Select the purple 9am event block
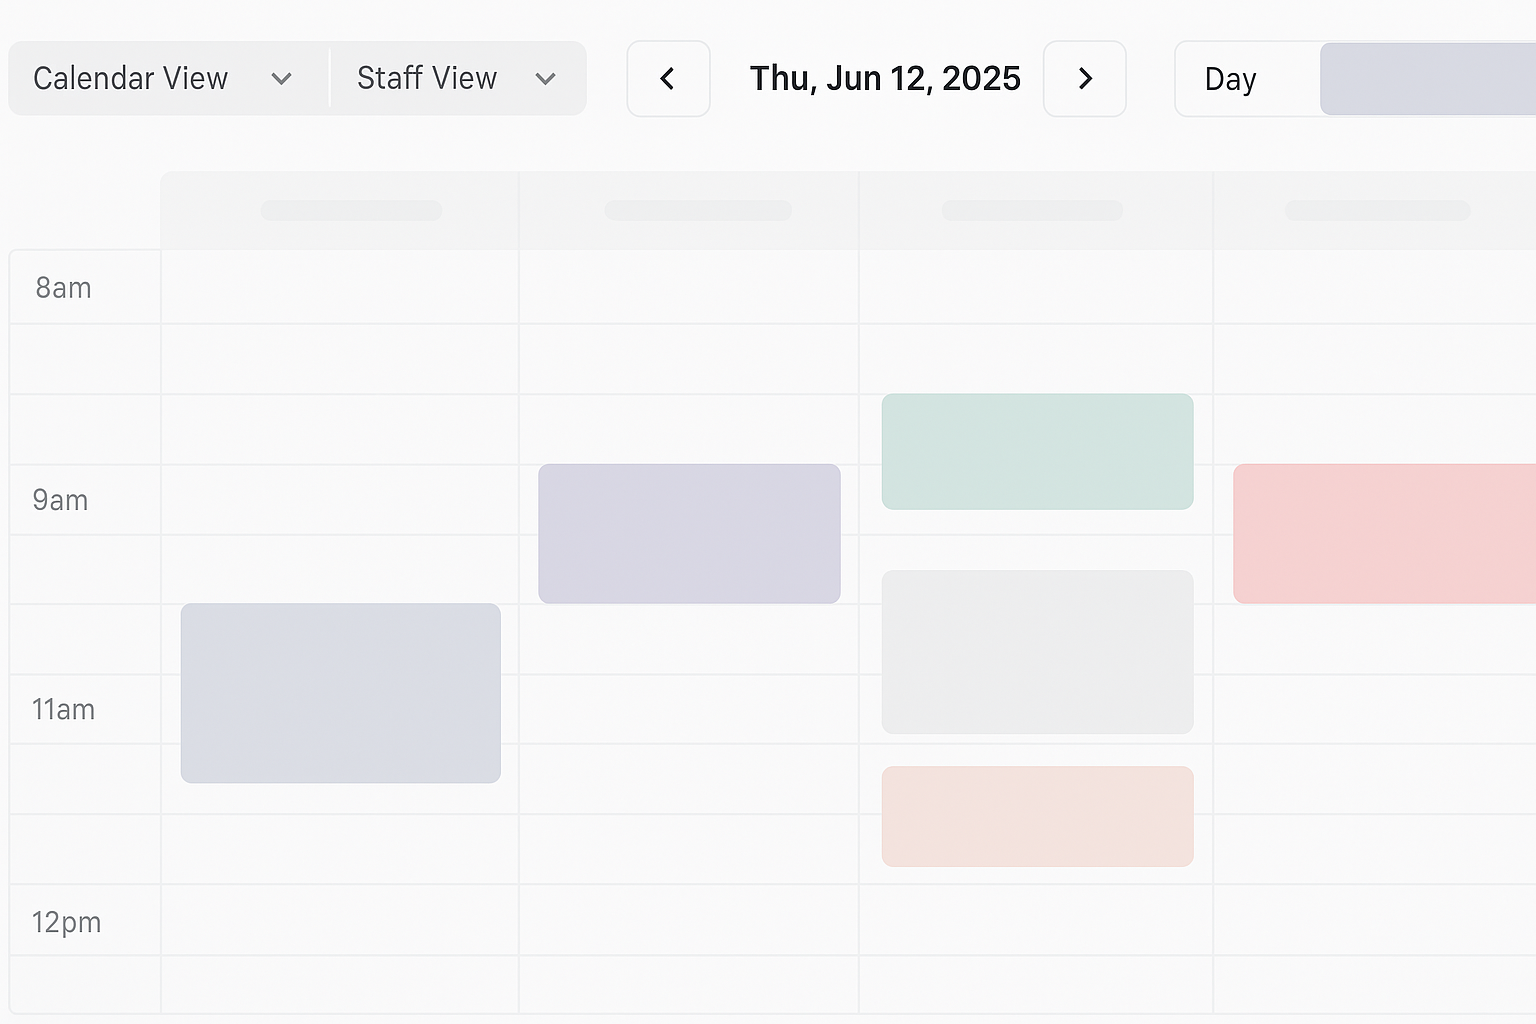 click(688, 533)
